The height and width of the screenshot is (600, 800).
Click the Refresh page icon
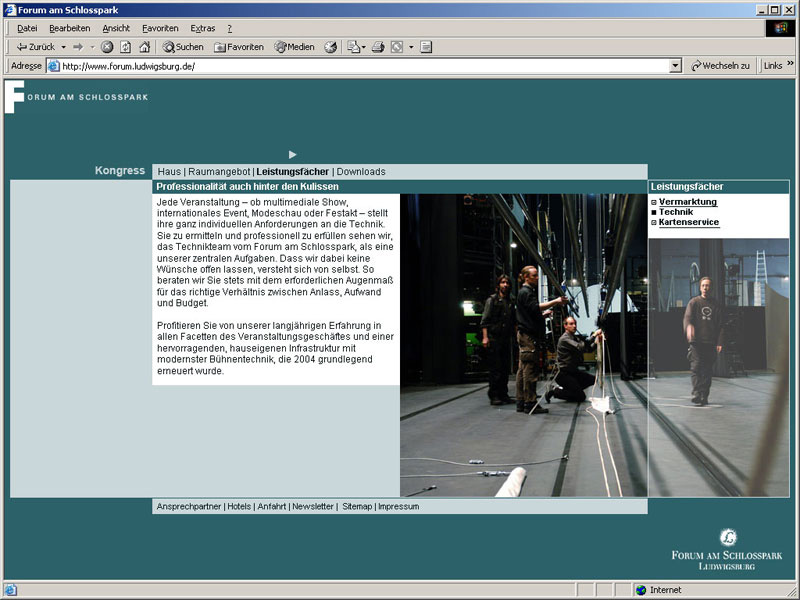126,47
